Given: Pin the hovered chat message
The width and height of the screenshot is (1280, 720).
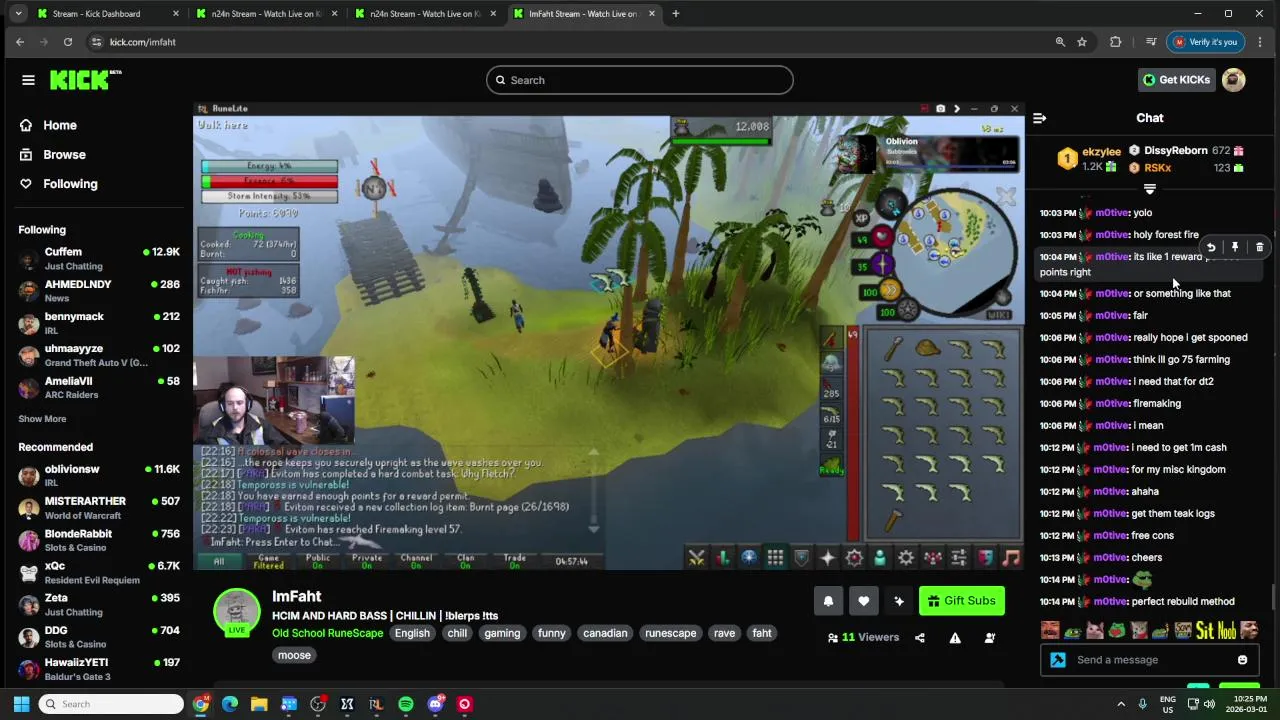Looking at the screenshot, I should 1235,247.
